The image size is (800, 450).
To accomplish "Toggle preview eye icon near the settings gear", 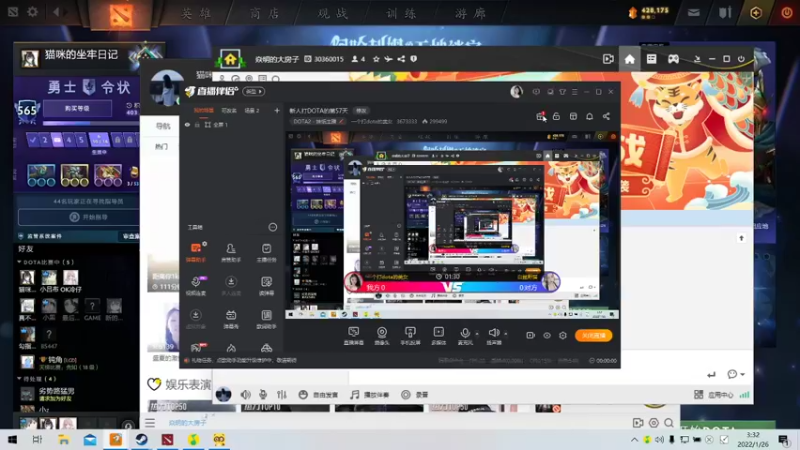I will click(546, 335).
